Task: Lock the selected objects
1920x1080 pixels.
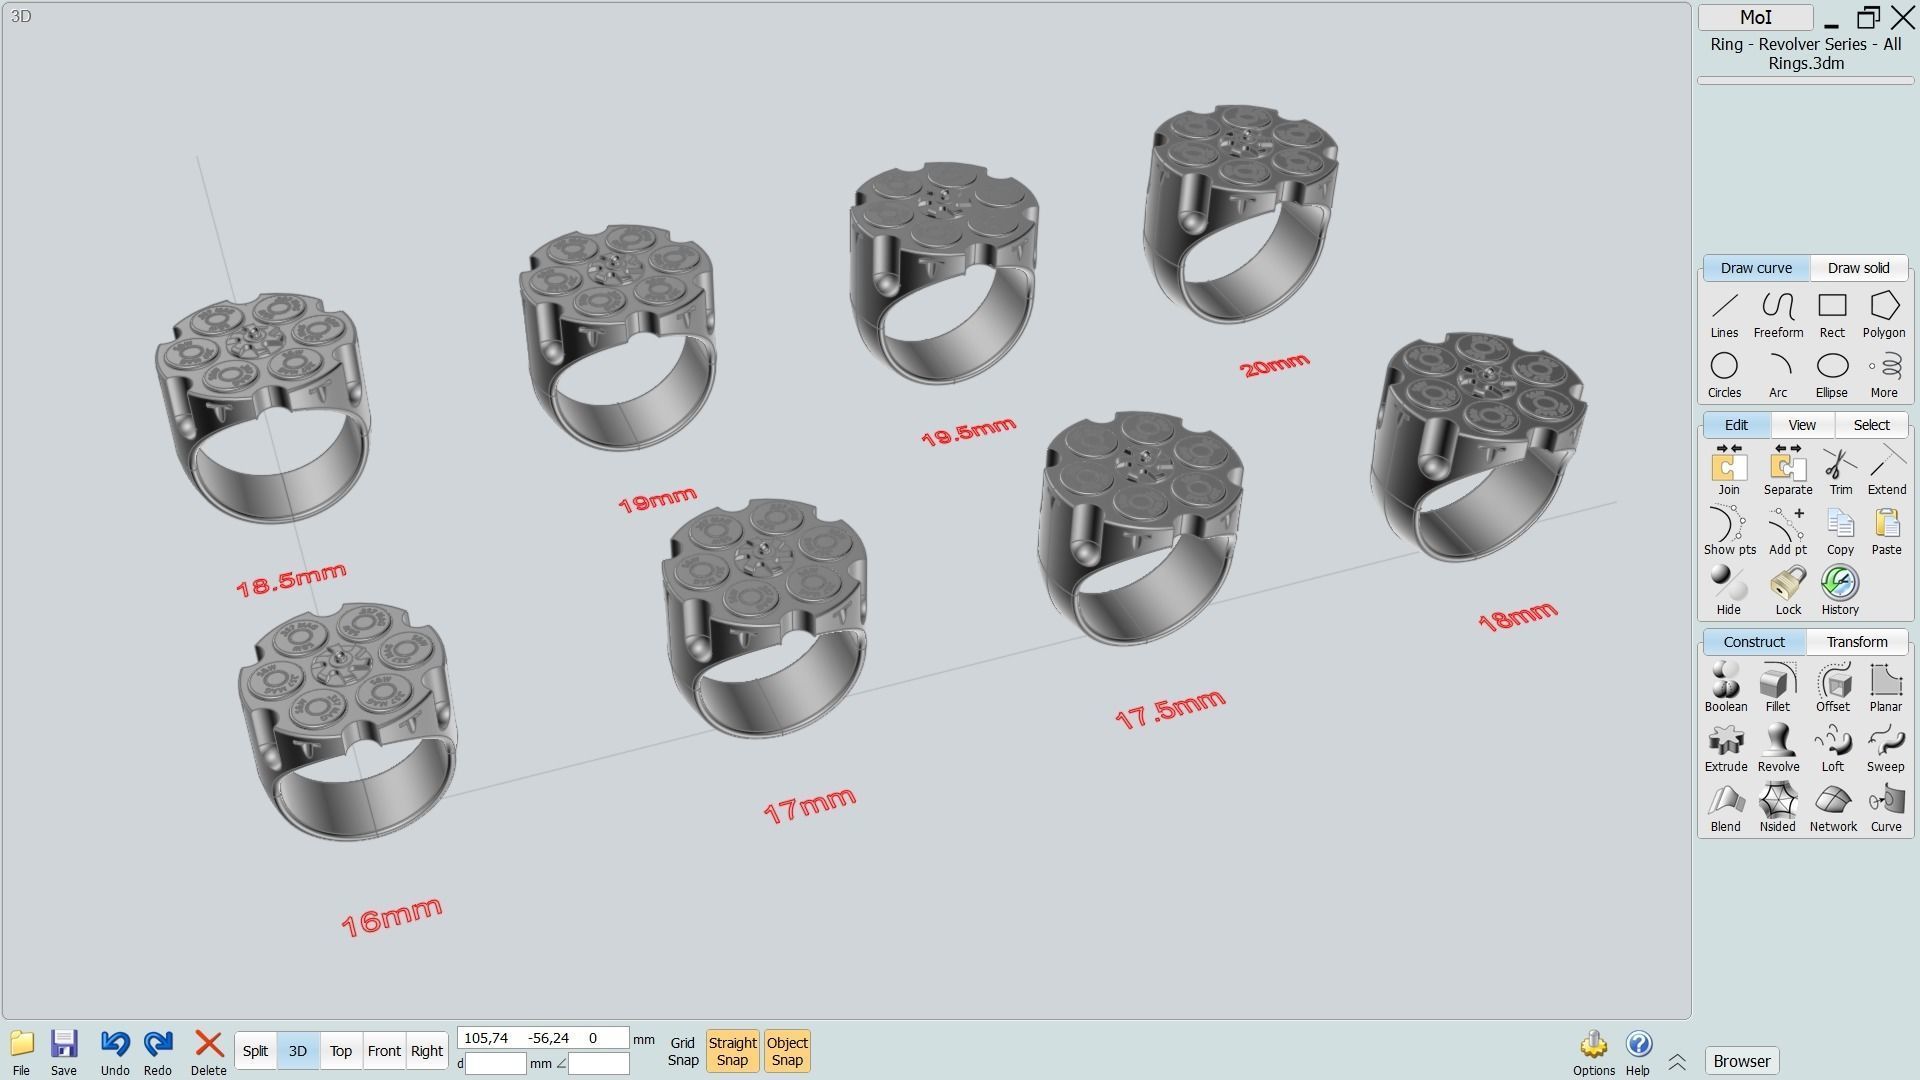Action: (1788, 591)
